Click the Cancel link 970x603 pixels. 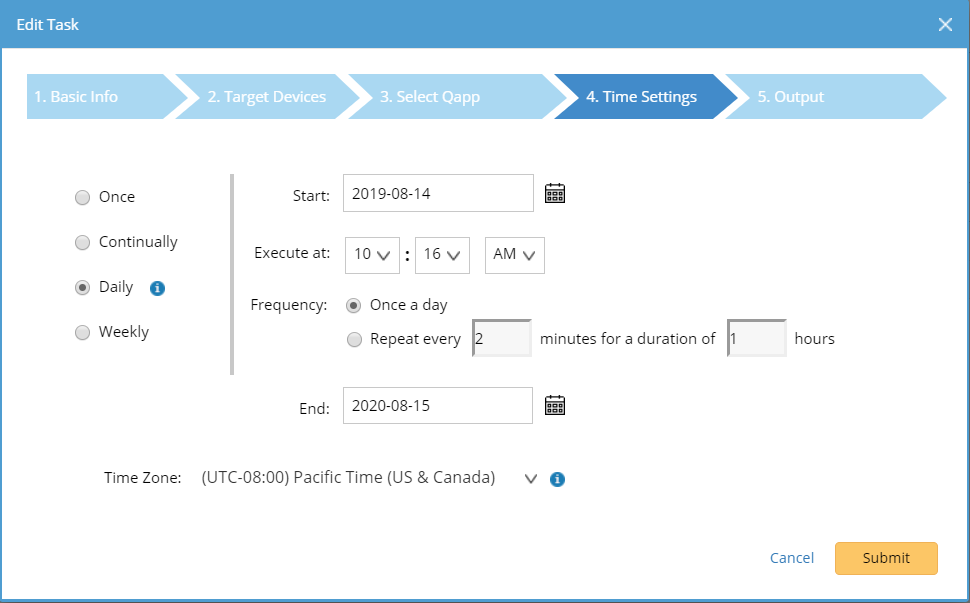[x=791, y=558]
